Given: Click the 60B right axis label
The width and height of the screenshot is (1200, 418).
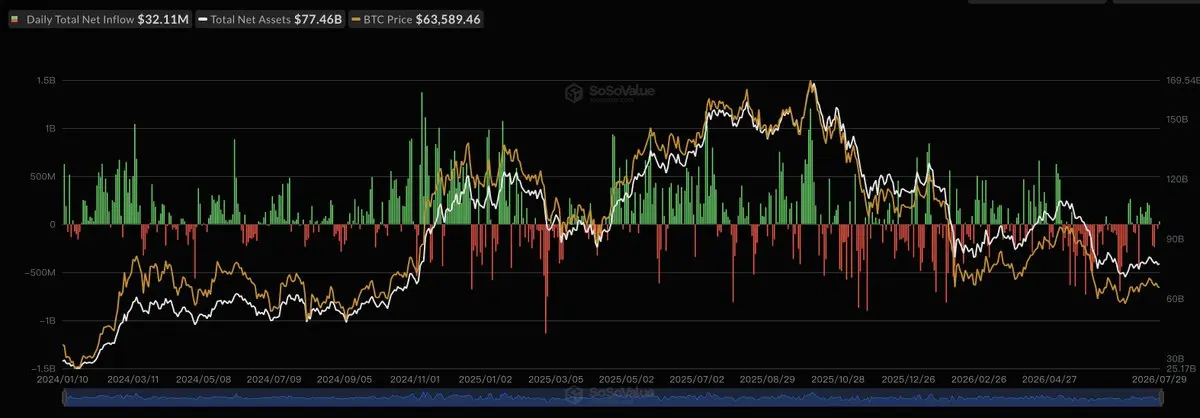Looking at the screenshot, I should (x=1174, y=299).
